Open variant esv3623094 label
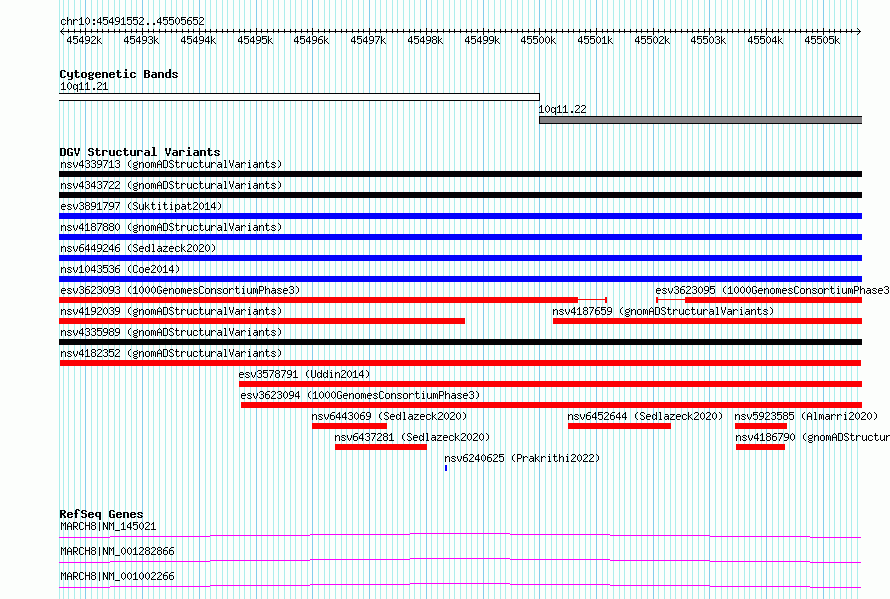The image size is (890, 599). tap(360, 395)
